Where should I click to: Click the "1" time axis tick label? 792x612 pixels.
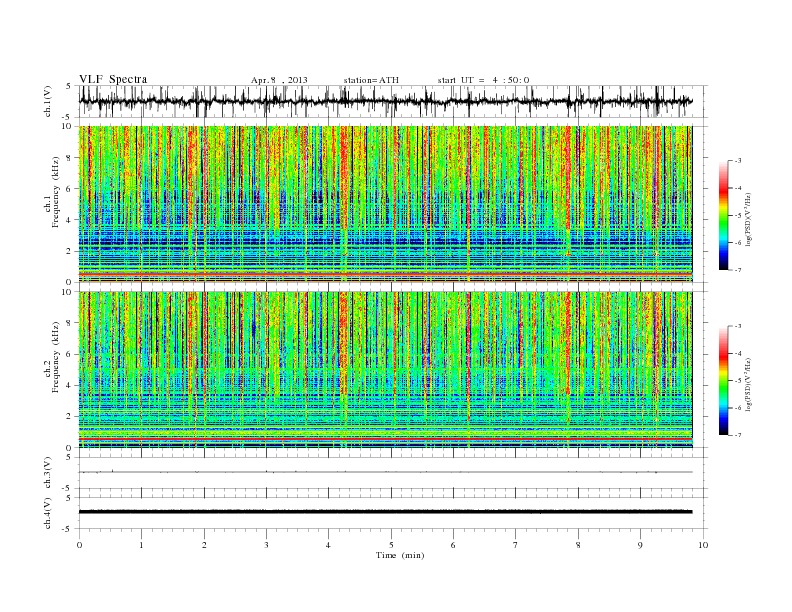tap(141, 545)
